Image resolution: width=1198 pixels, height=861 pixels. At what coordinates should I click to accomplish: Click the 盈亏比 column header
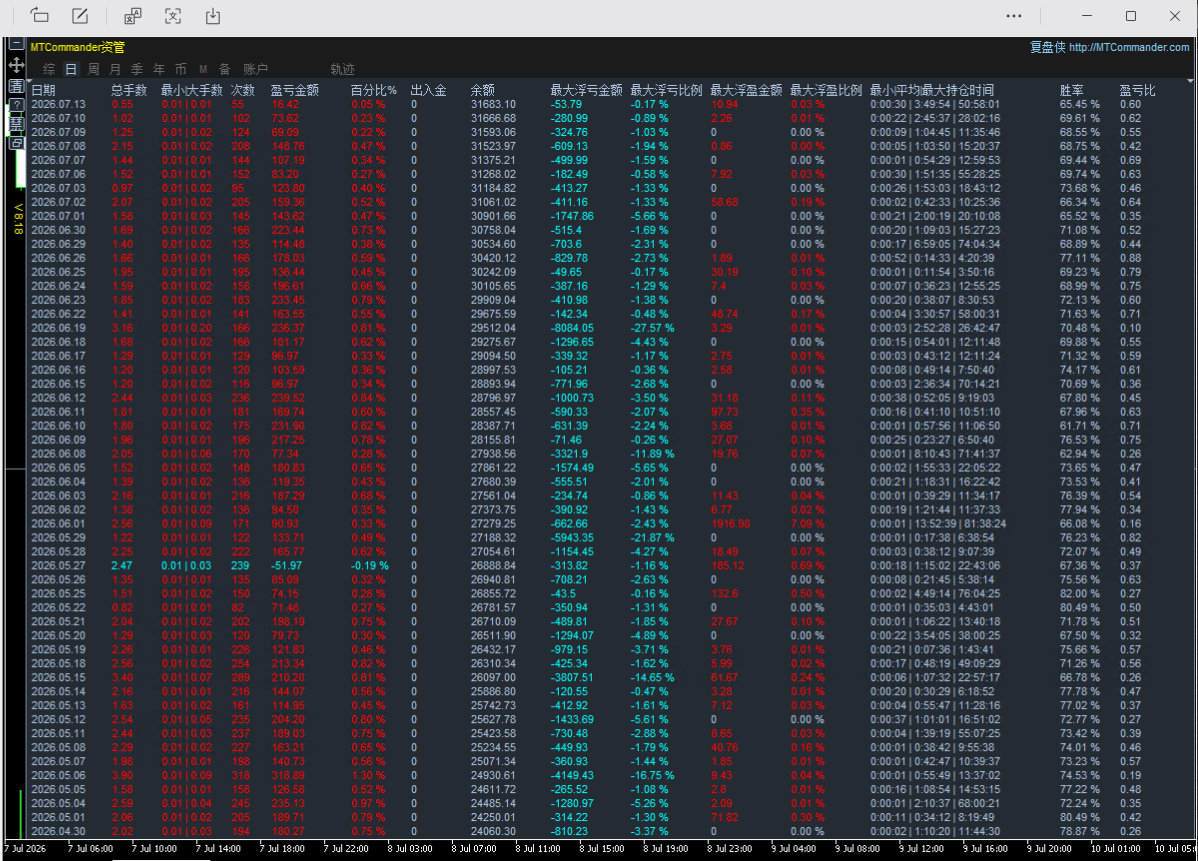tap(1138, 90)
